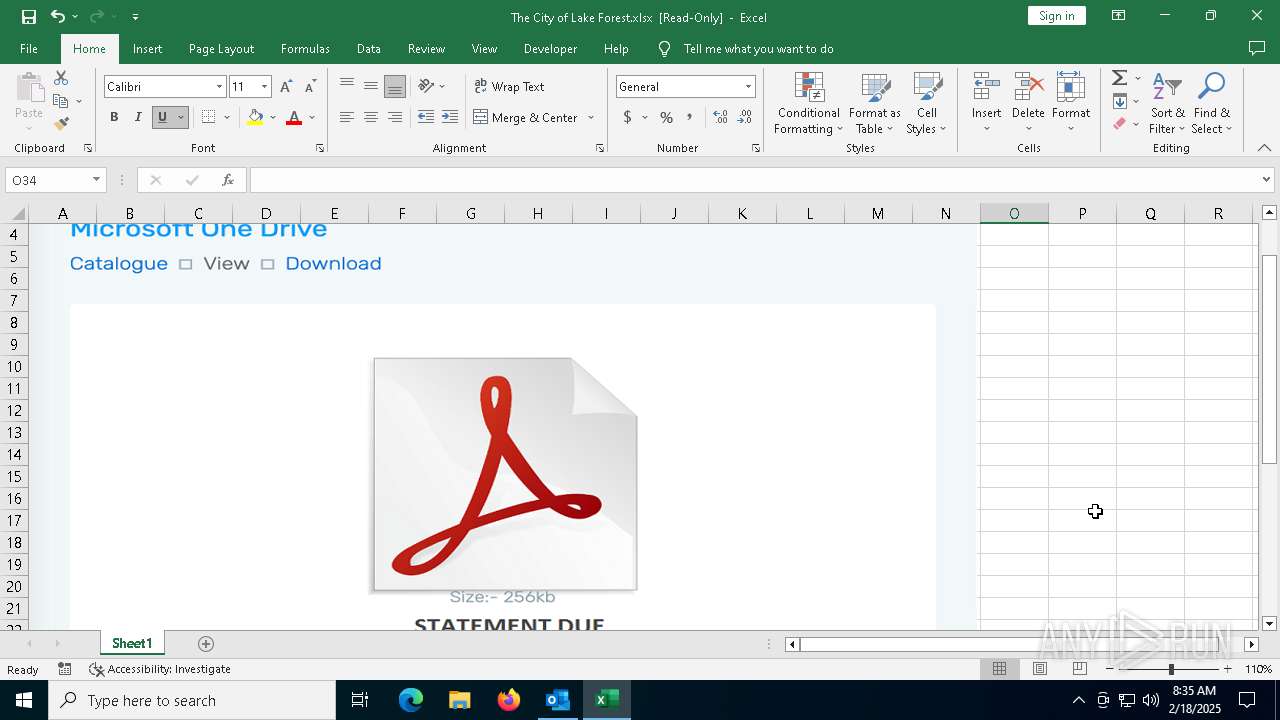Open font color dropdown arrow
This screenshot has width=1280, height=720.
coord(312,117)
